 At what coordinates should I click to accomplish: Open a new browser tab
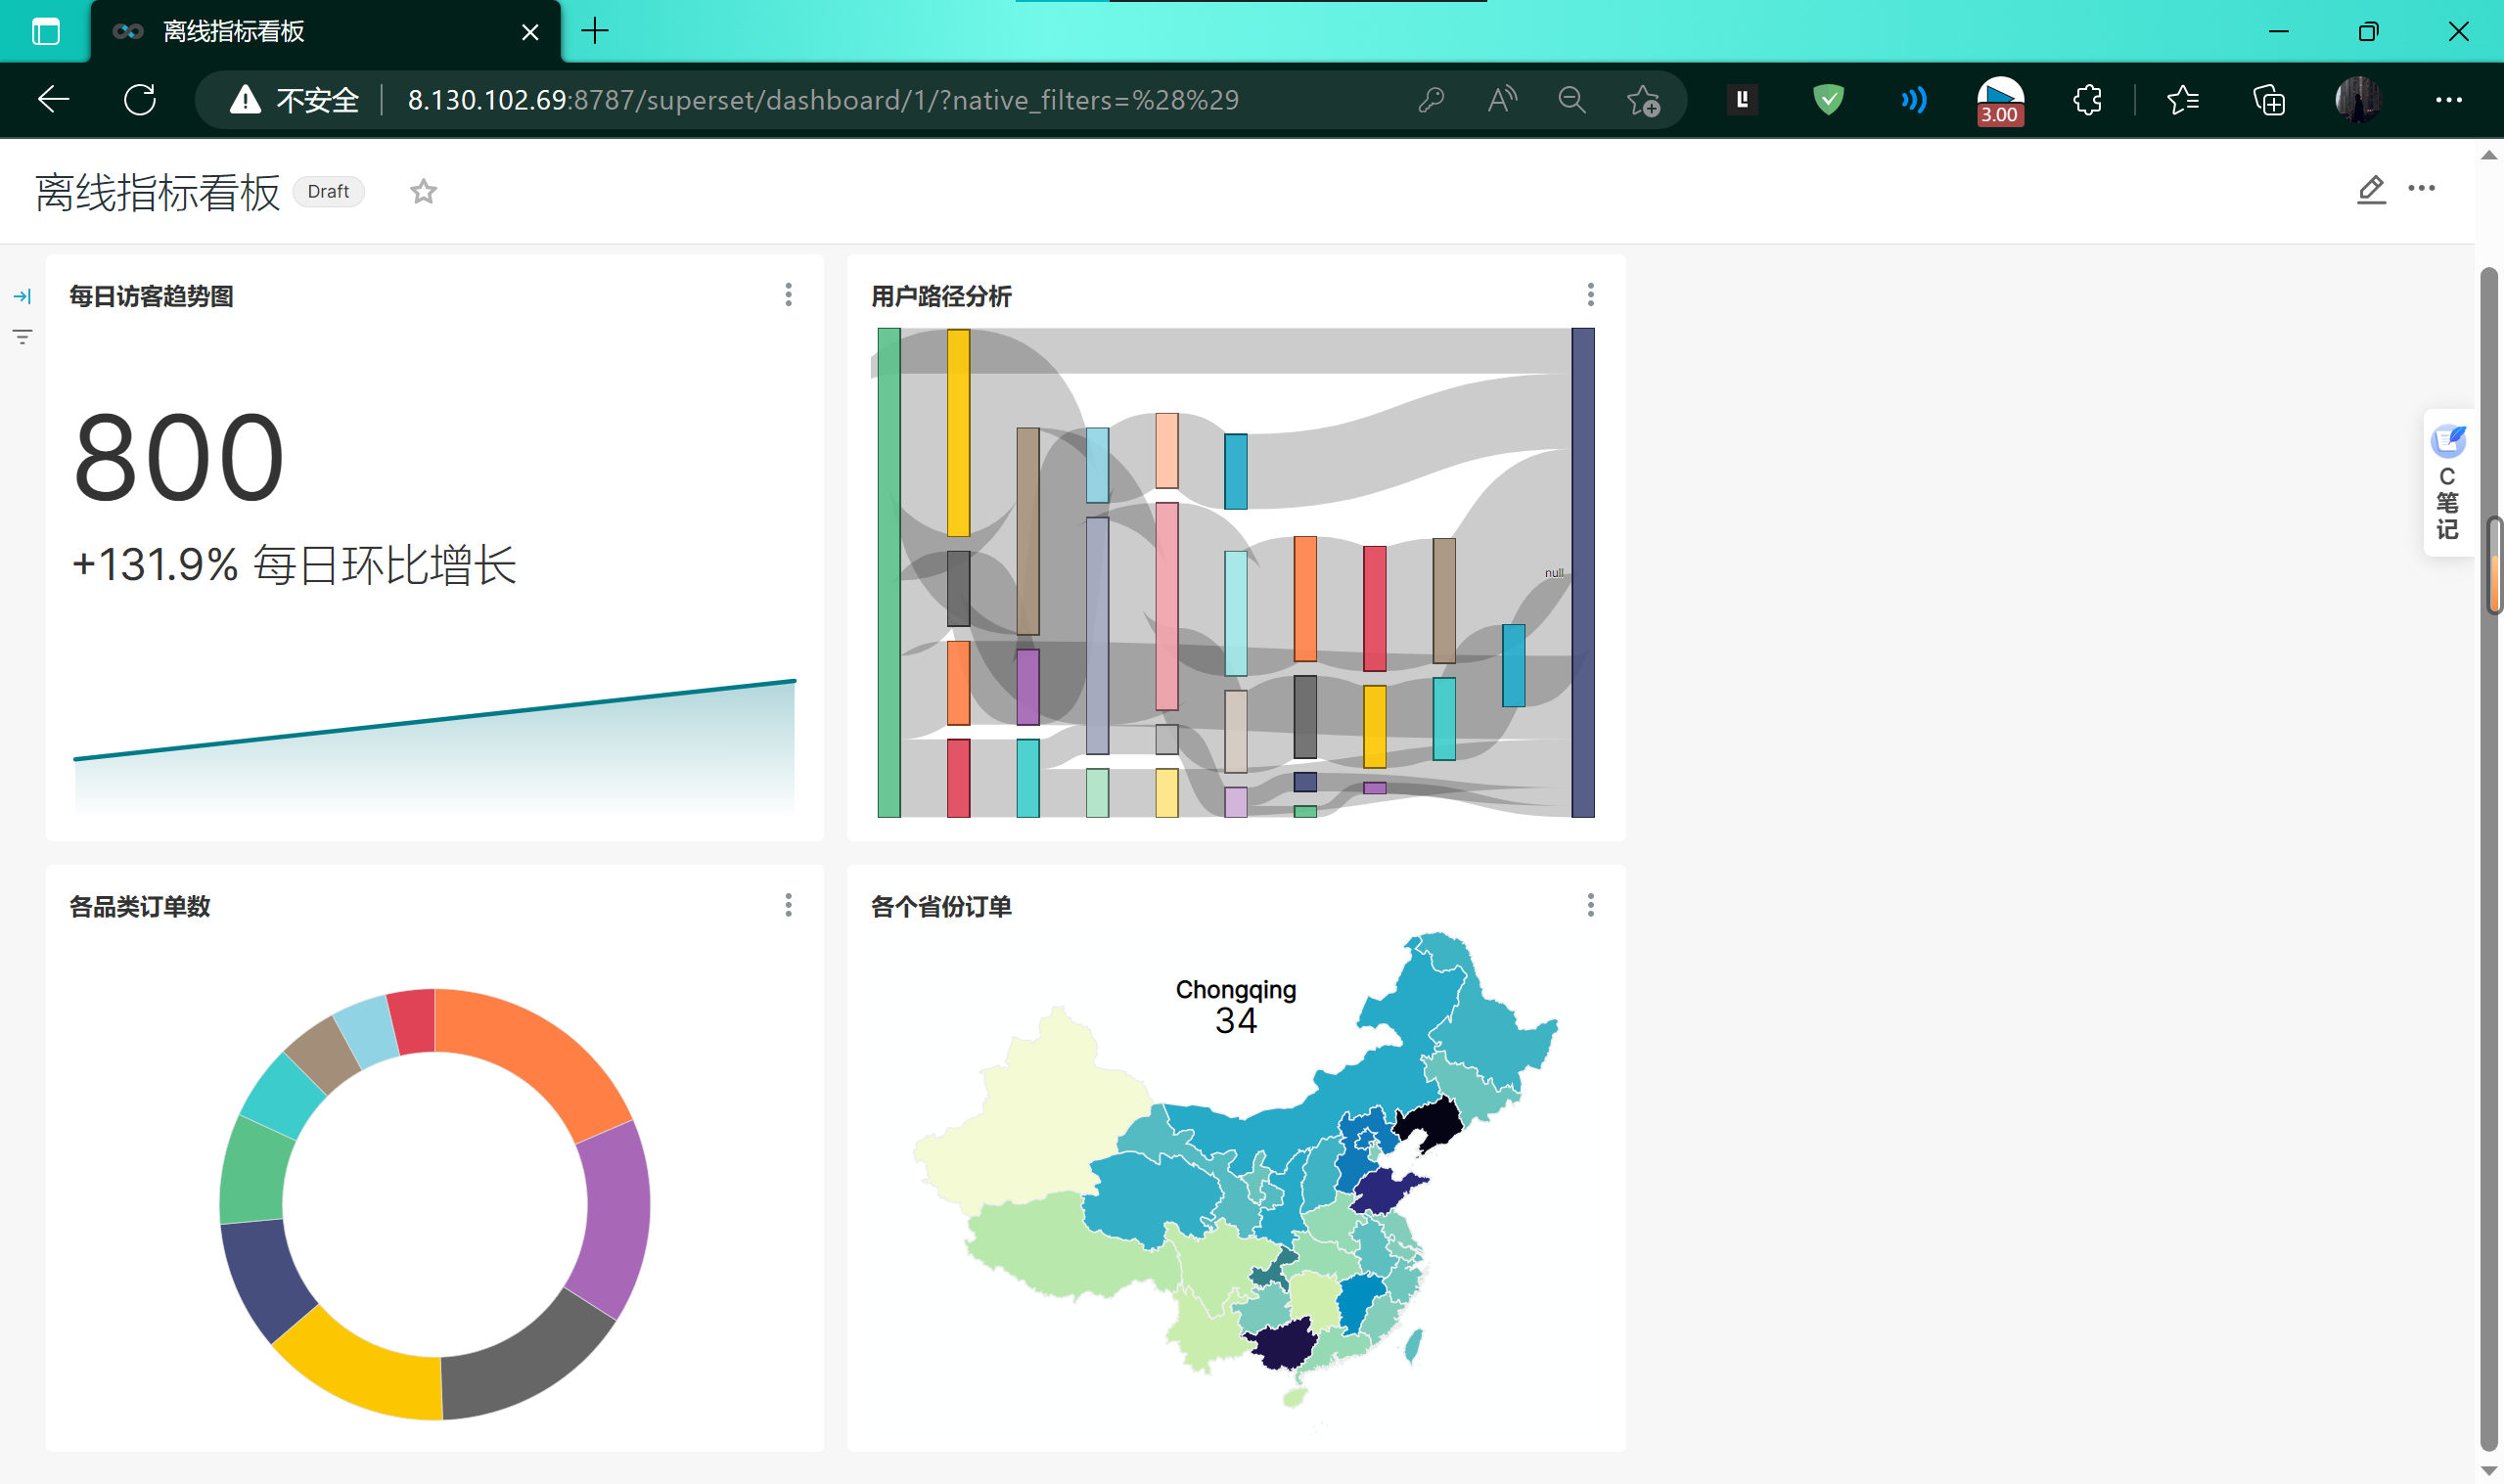[595, 31]
